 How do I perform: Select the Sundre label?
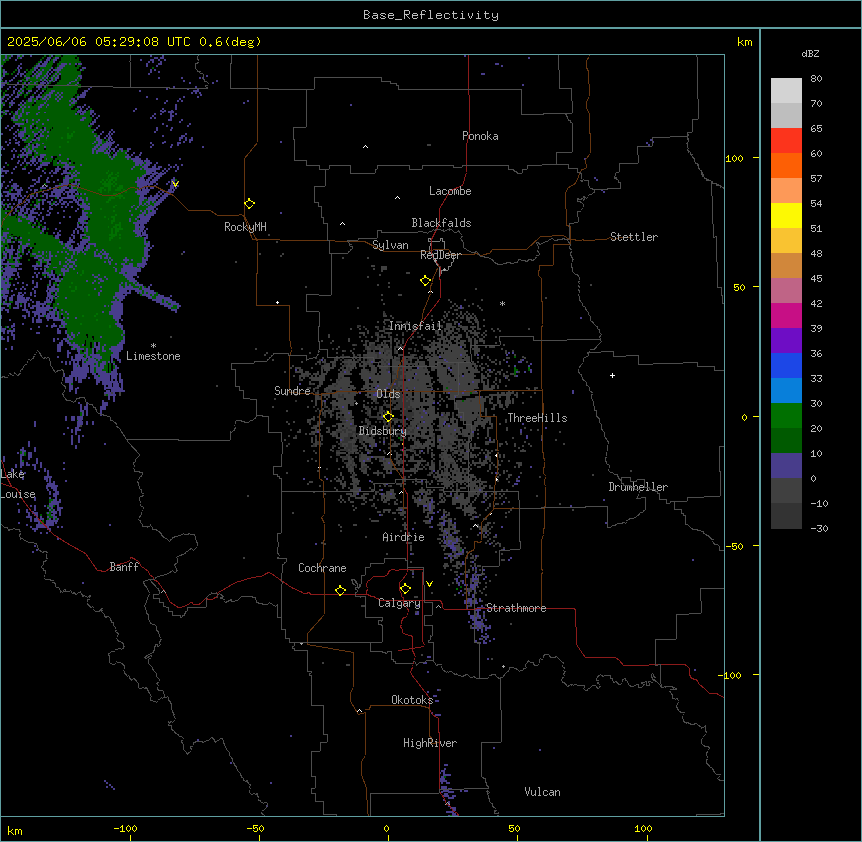(292, 391)
